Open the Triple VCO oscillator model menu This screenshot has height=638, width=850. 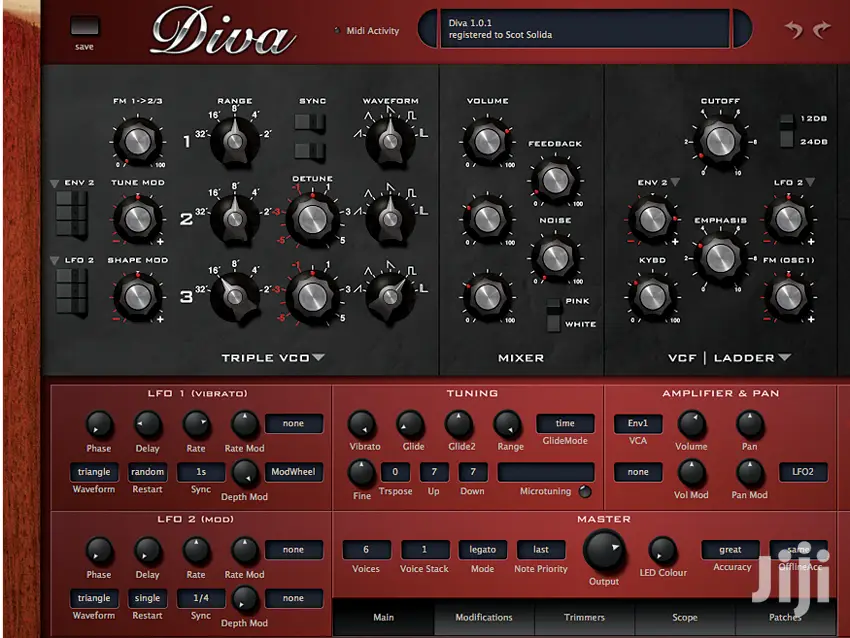coord(319,357)
